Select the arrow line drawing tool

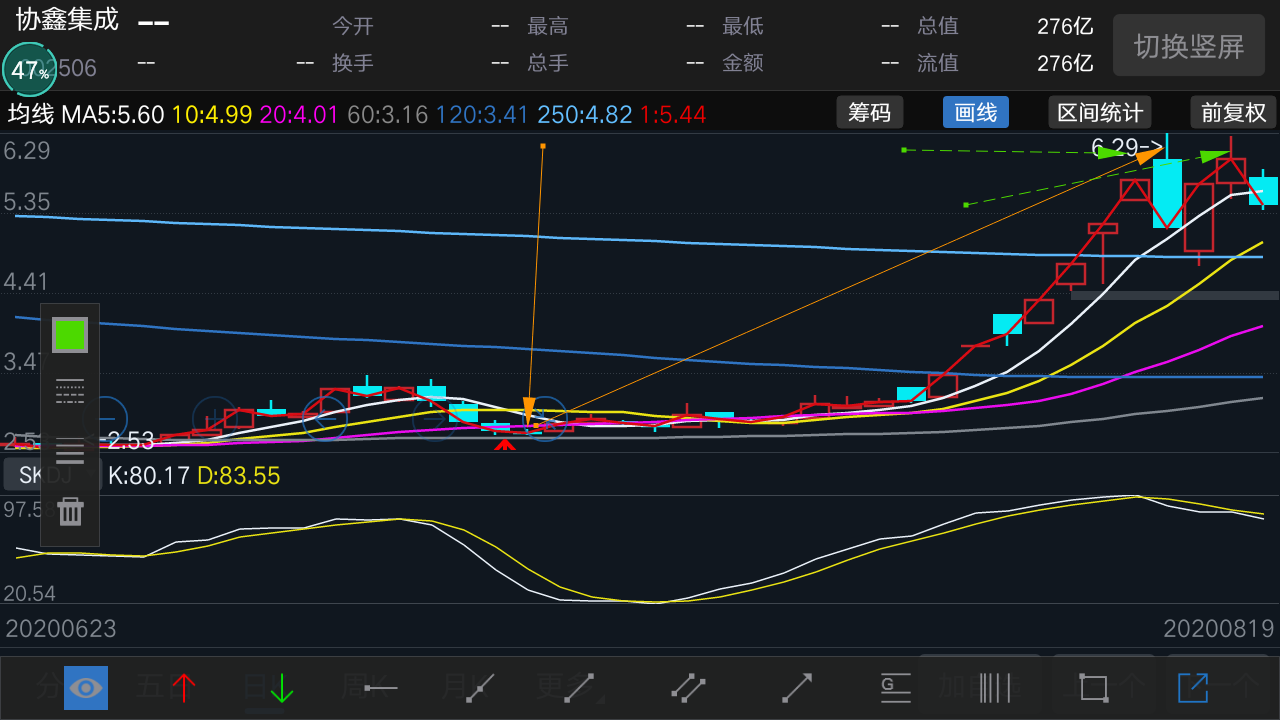797,687
